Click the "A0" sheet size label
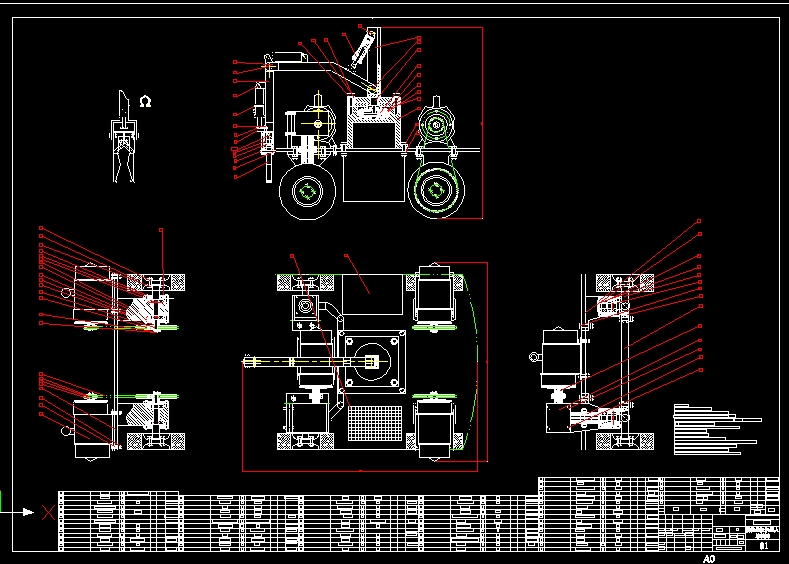 coord(708,559)
